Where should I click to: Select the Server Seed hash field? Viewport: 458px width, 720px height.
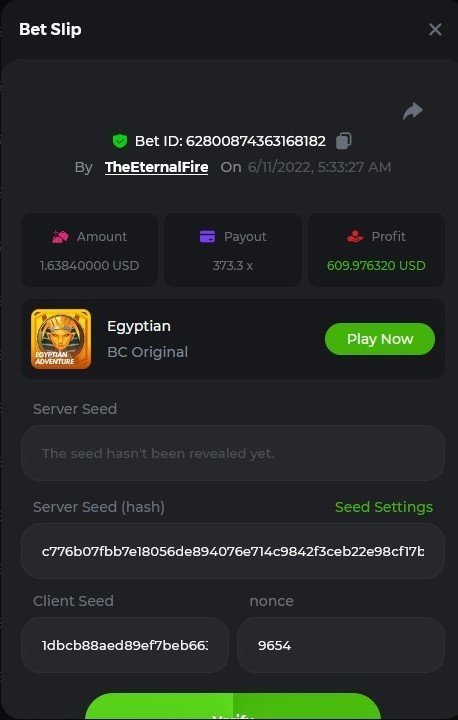233,551
